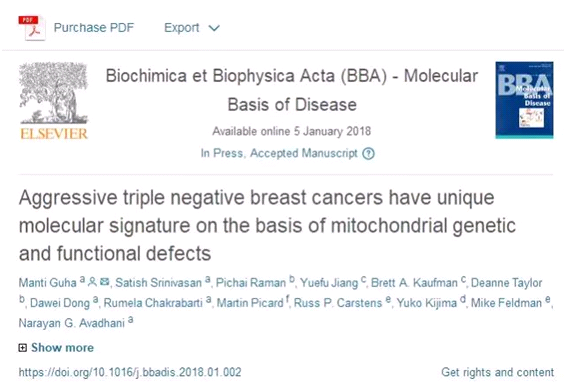
Task: Click the Elsevier tree logo
Action: [54, 101]
